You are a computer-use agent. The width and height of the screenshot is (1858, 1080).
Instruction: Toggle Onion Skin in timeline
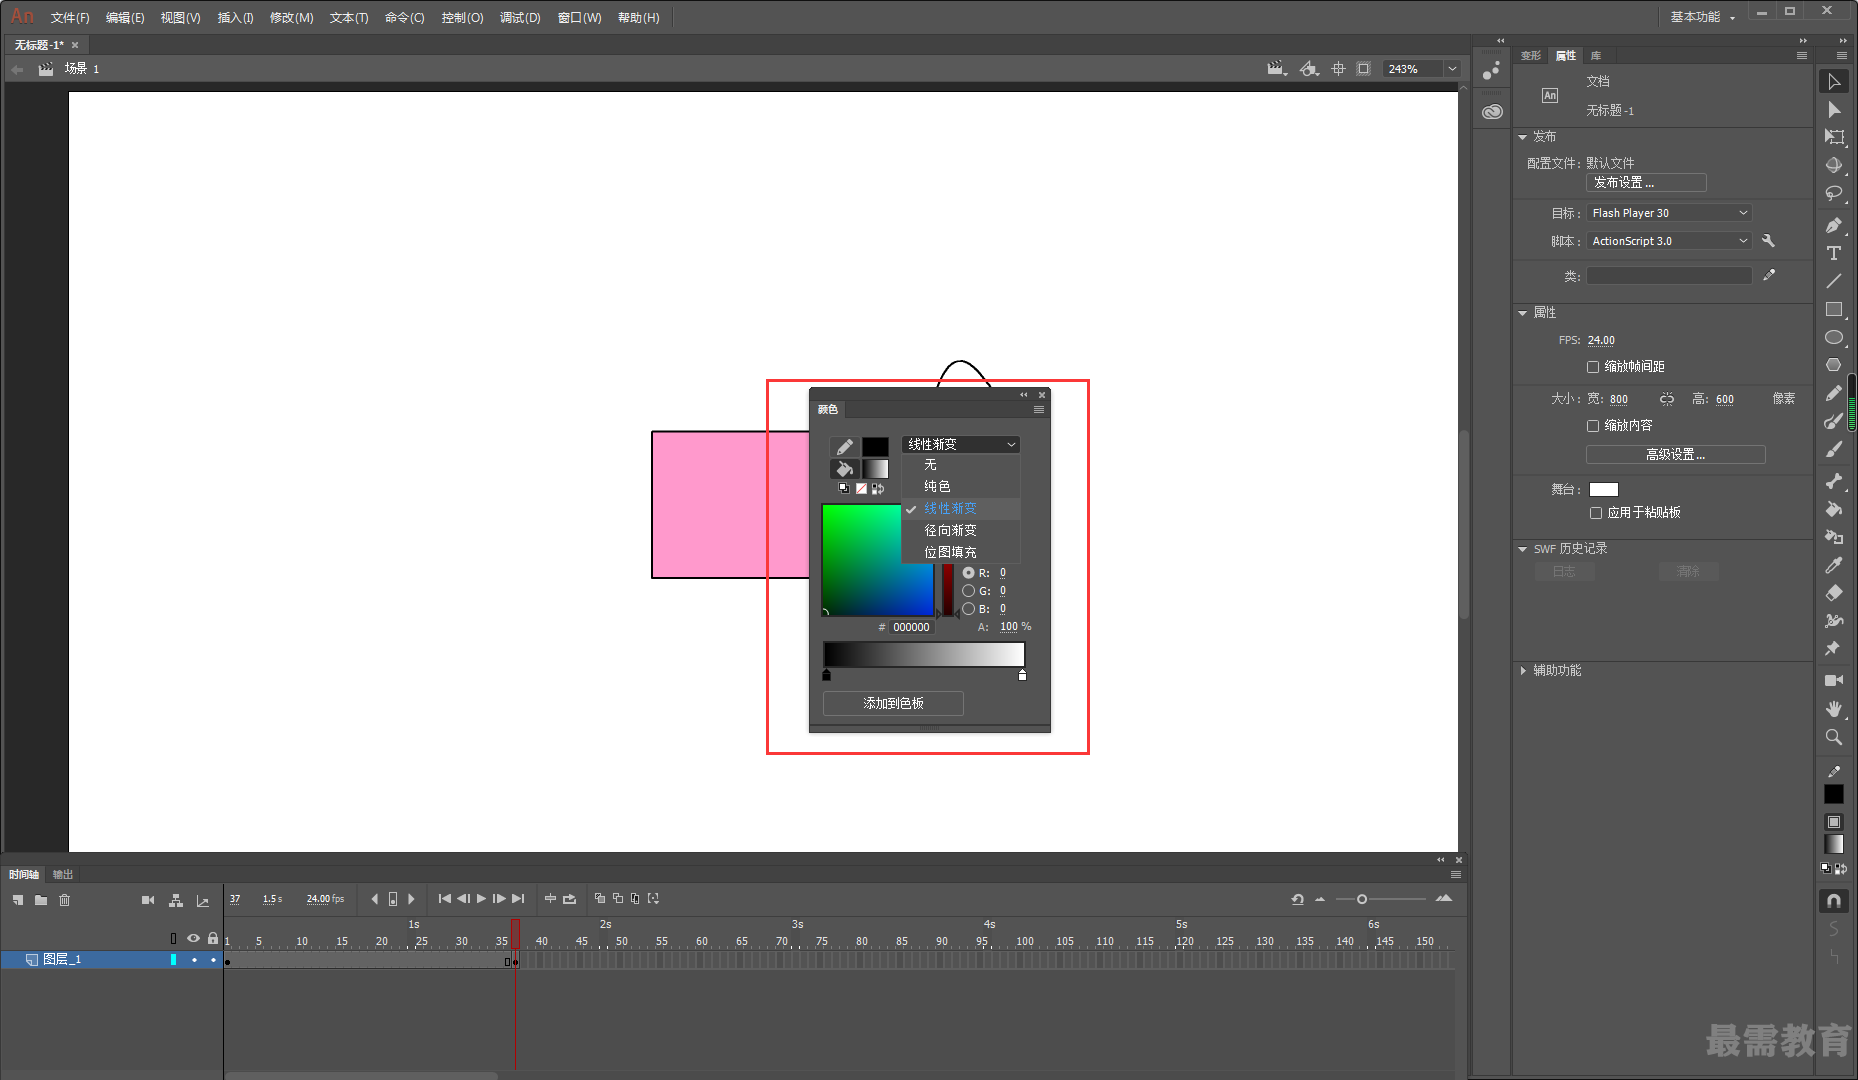pyautogui.click(x=600, y=899)
